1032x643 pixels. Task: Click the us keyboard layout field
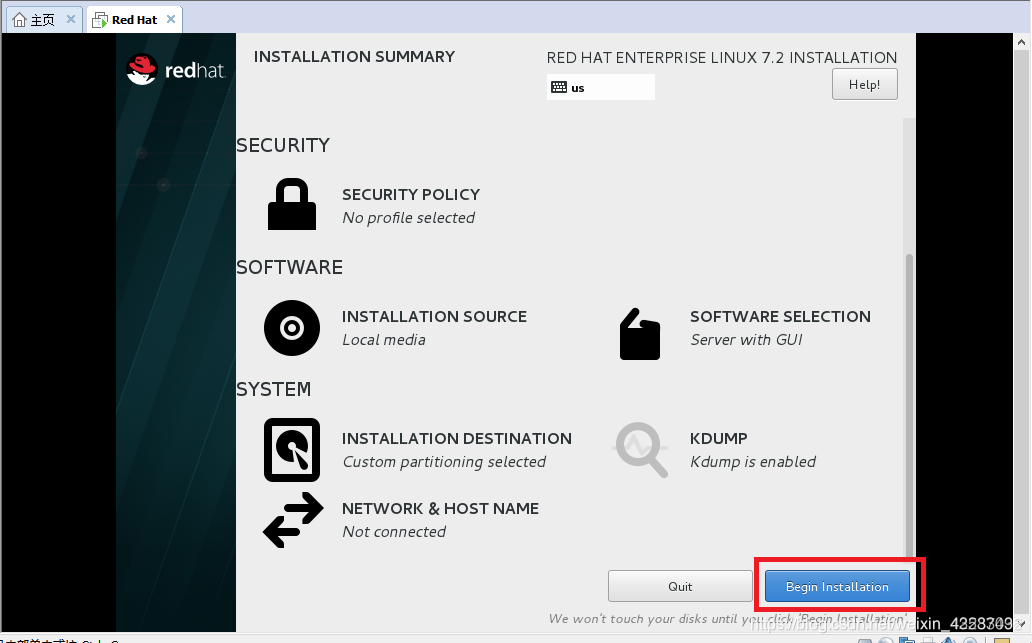(601, 87)
